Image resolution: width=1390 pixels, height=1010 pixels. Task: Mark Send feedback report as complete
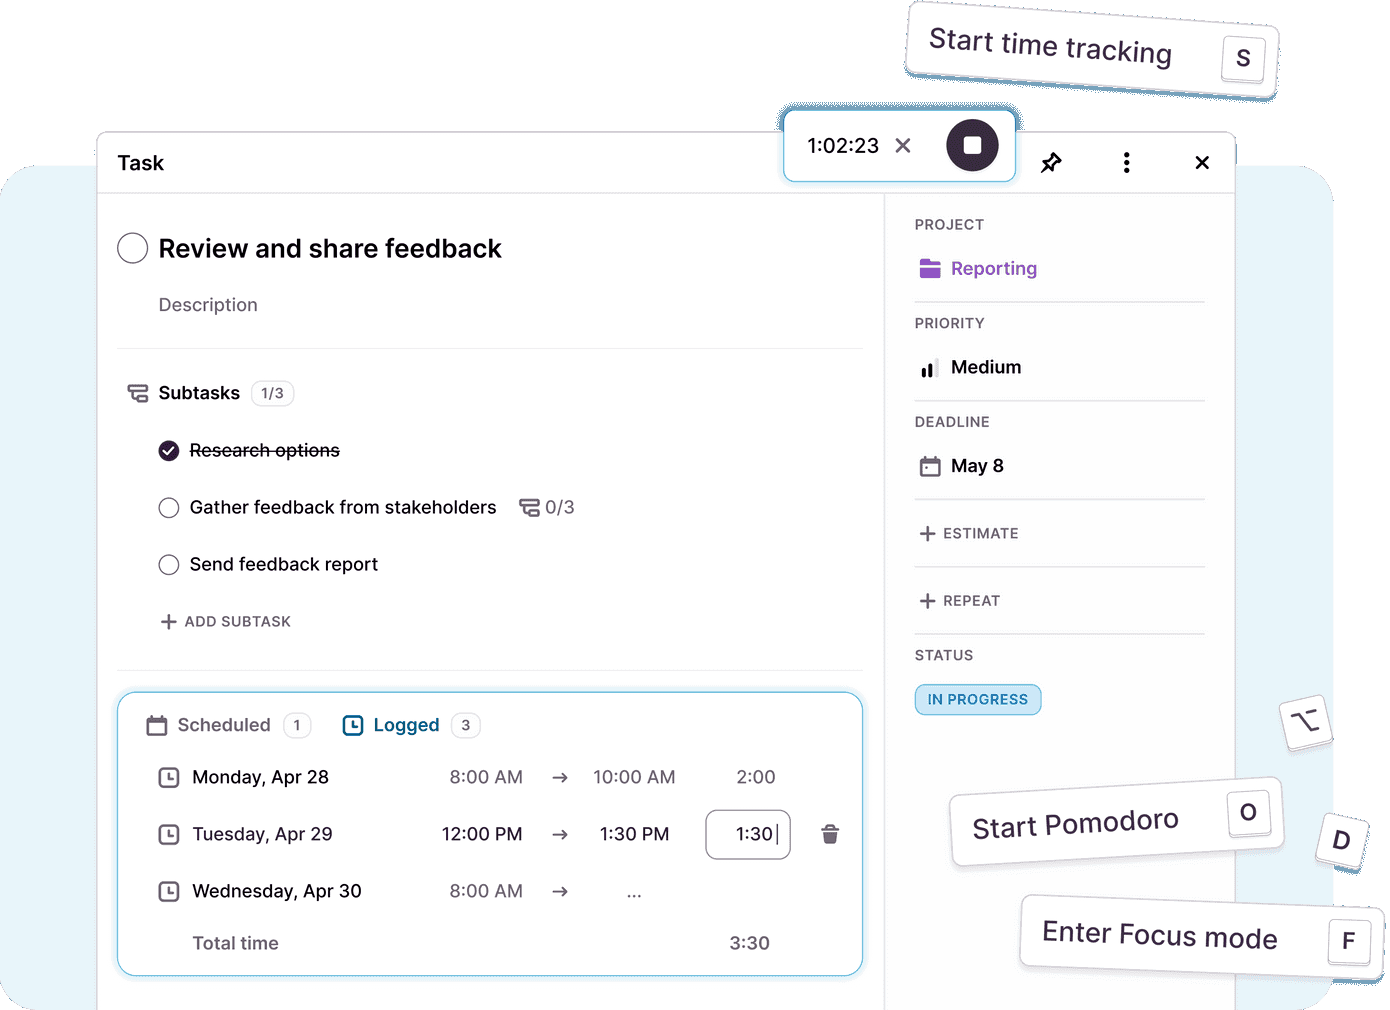click(x=169, y=564)
